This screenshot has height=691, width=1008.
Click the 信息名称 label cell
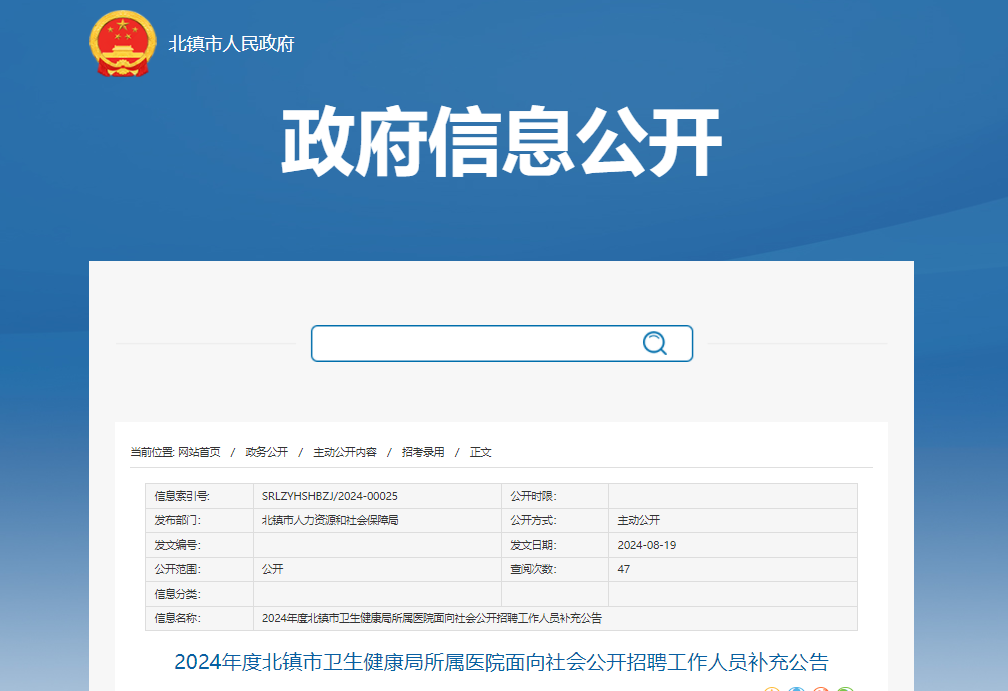[199, 618]
